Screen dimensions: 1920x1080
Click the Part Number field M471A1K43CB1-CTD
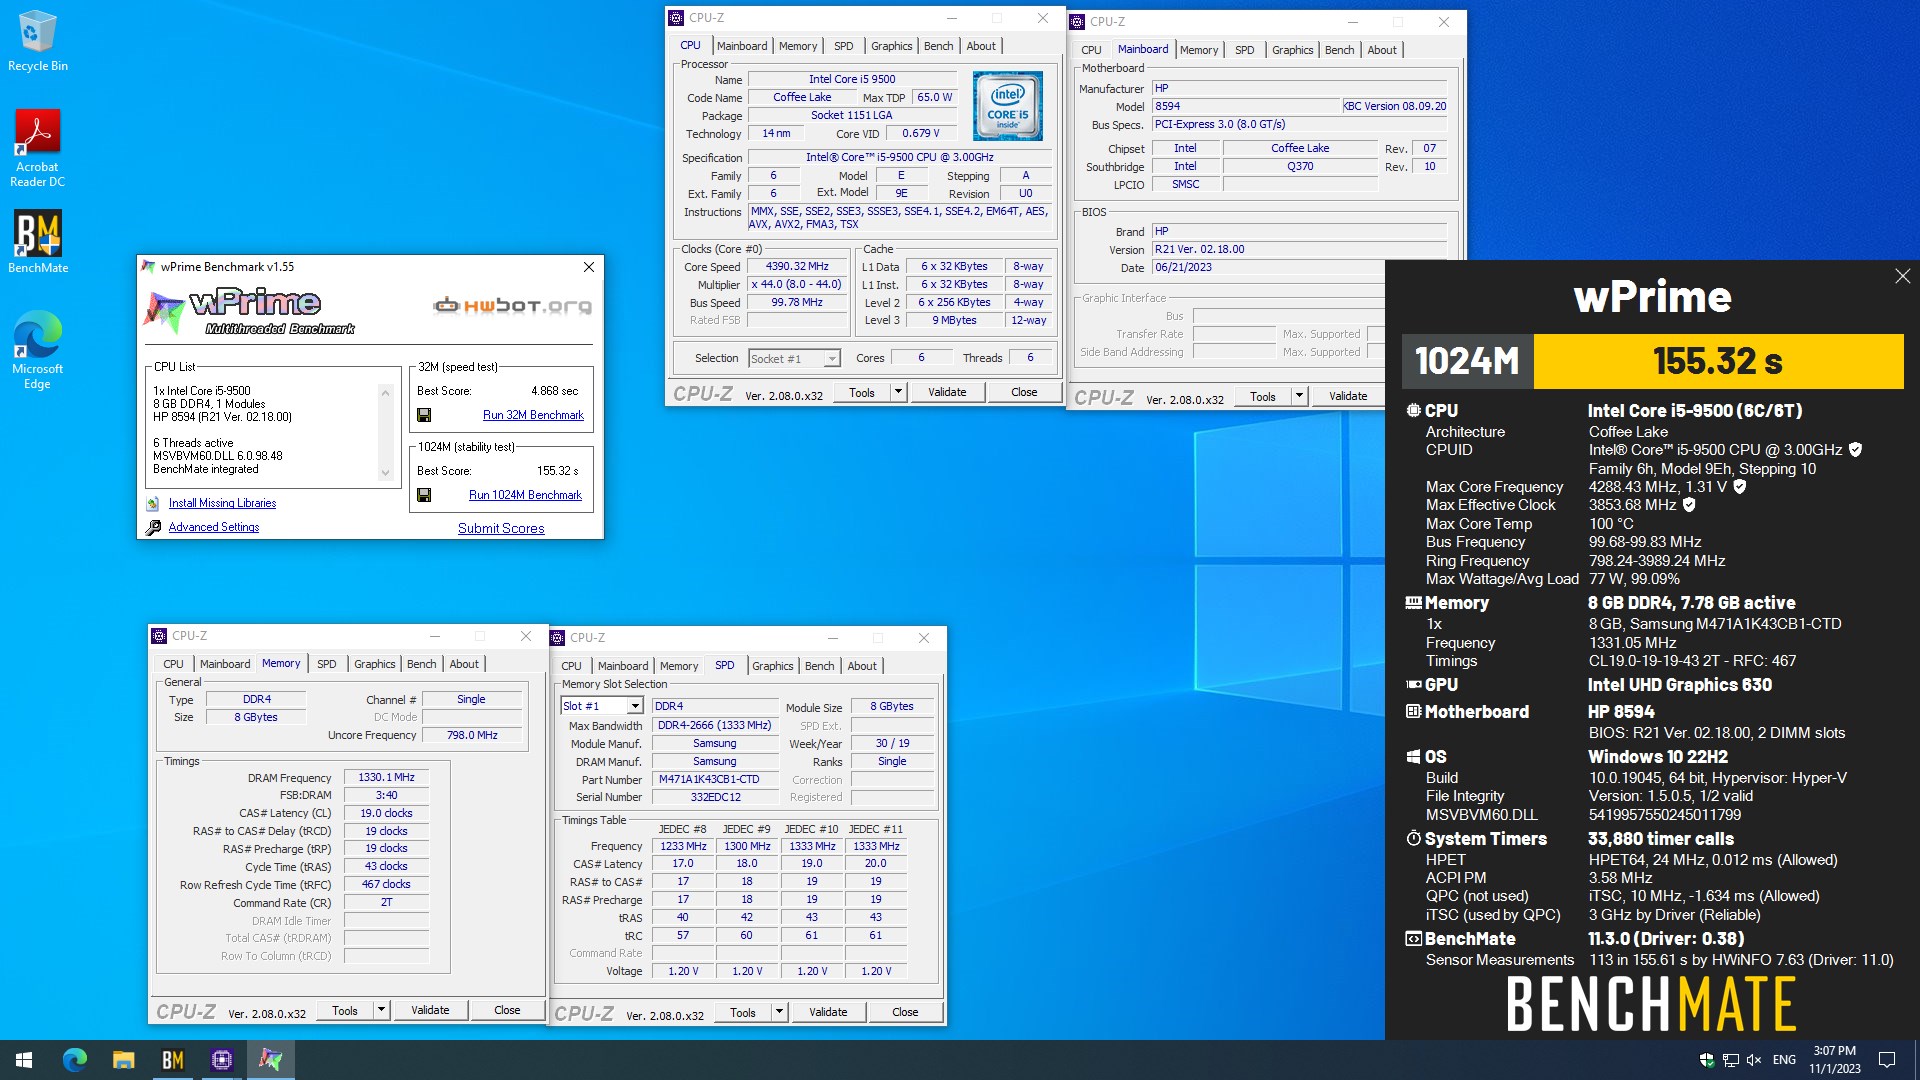[x=714, y=779]
